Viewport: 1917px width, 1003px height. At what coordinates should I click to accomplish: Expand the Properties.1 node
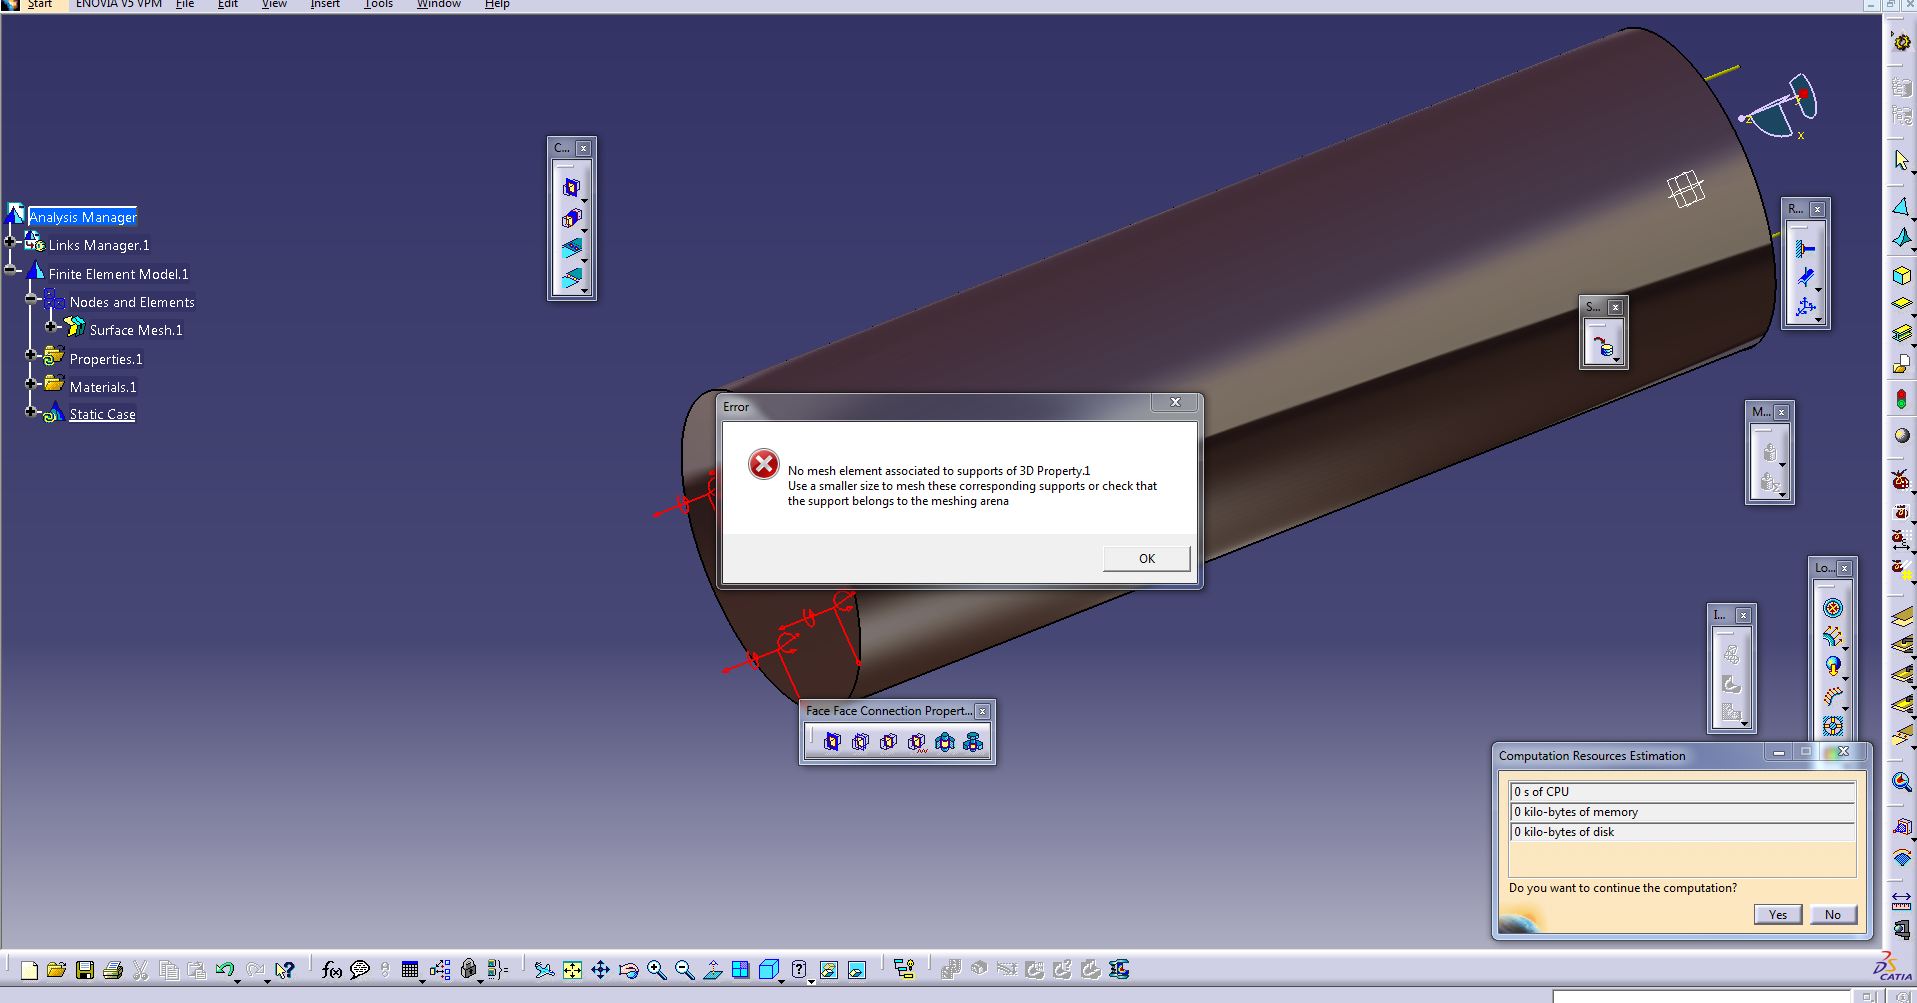point(31,355)
